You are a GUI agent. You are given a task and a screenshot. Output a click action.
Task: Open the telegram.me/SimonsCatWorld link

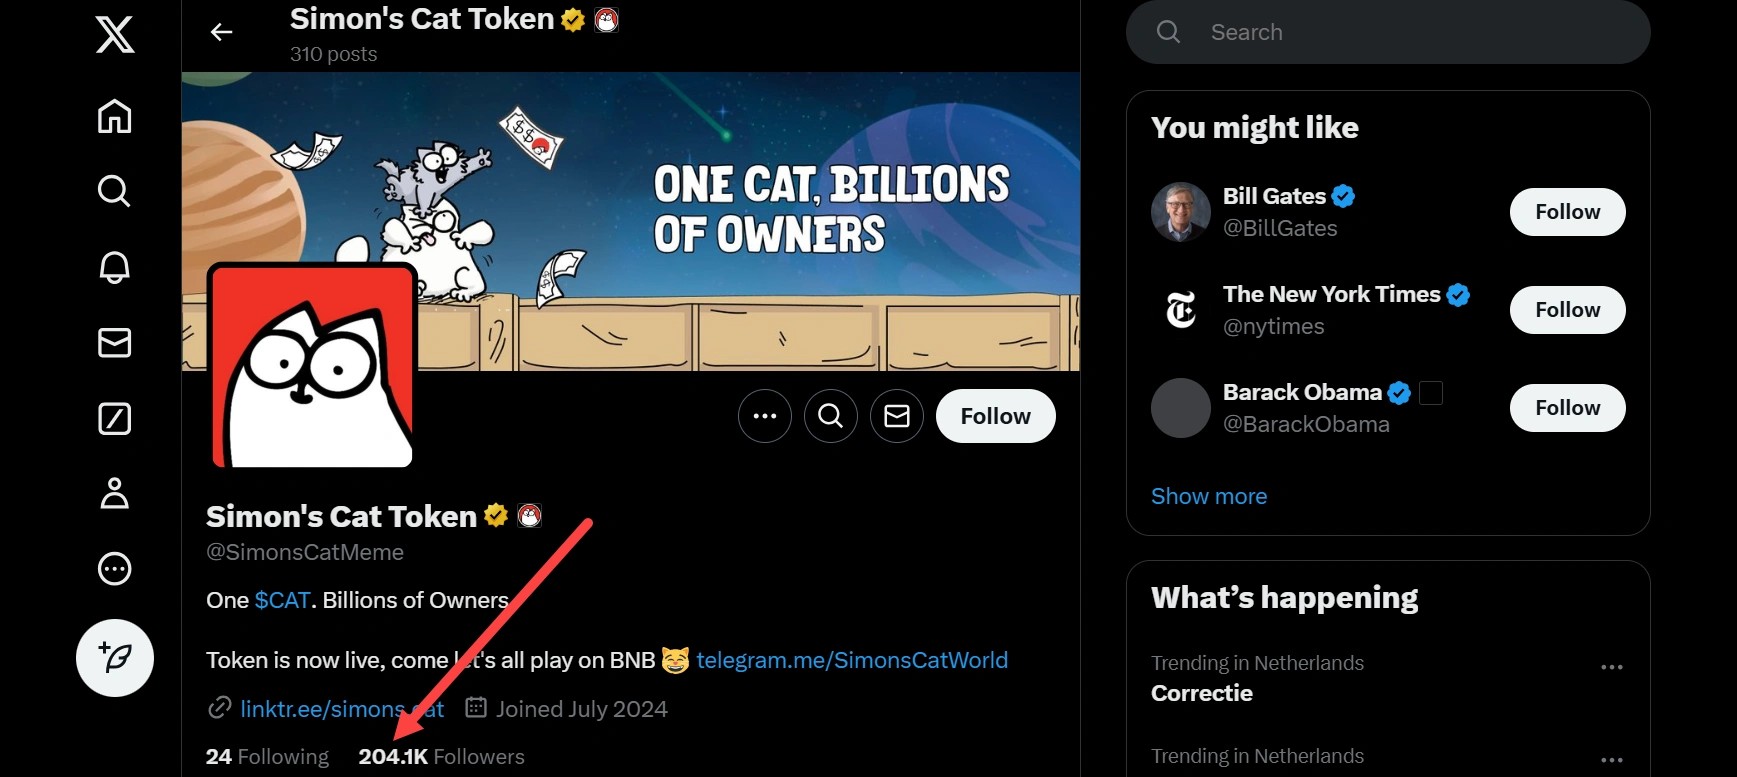(x=852, y=660)
